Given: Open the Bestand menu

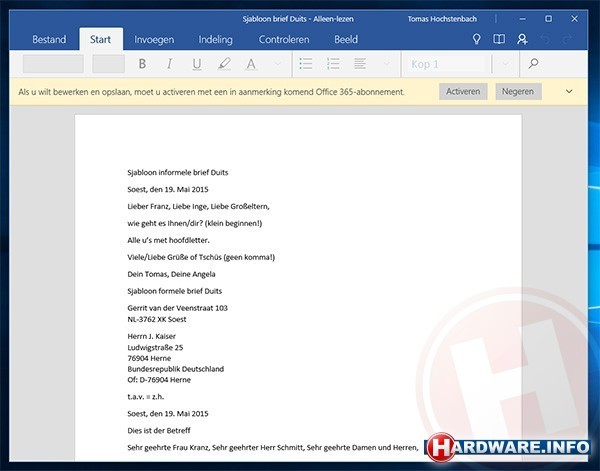Looking at the screenshot, I should tap(49, 40).
